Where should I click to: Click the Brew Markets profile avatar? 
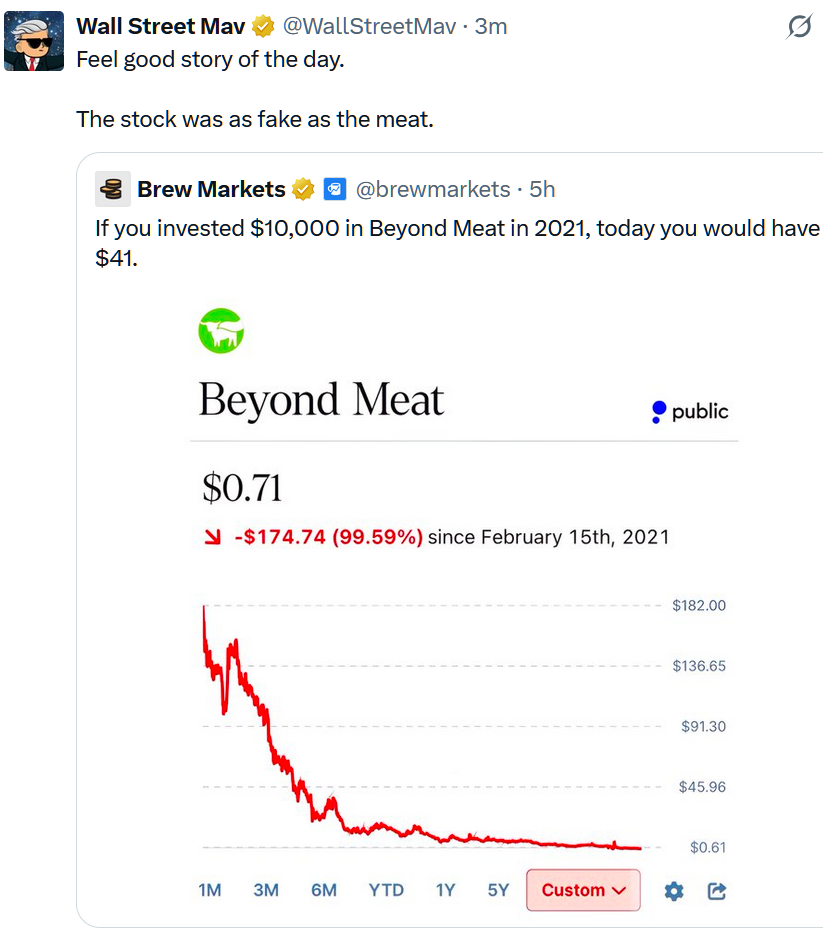click(113, 188)
